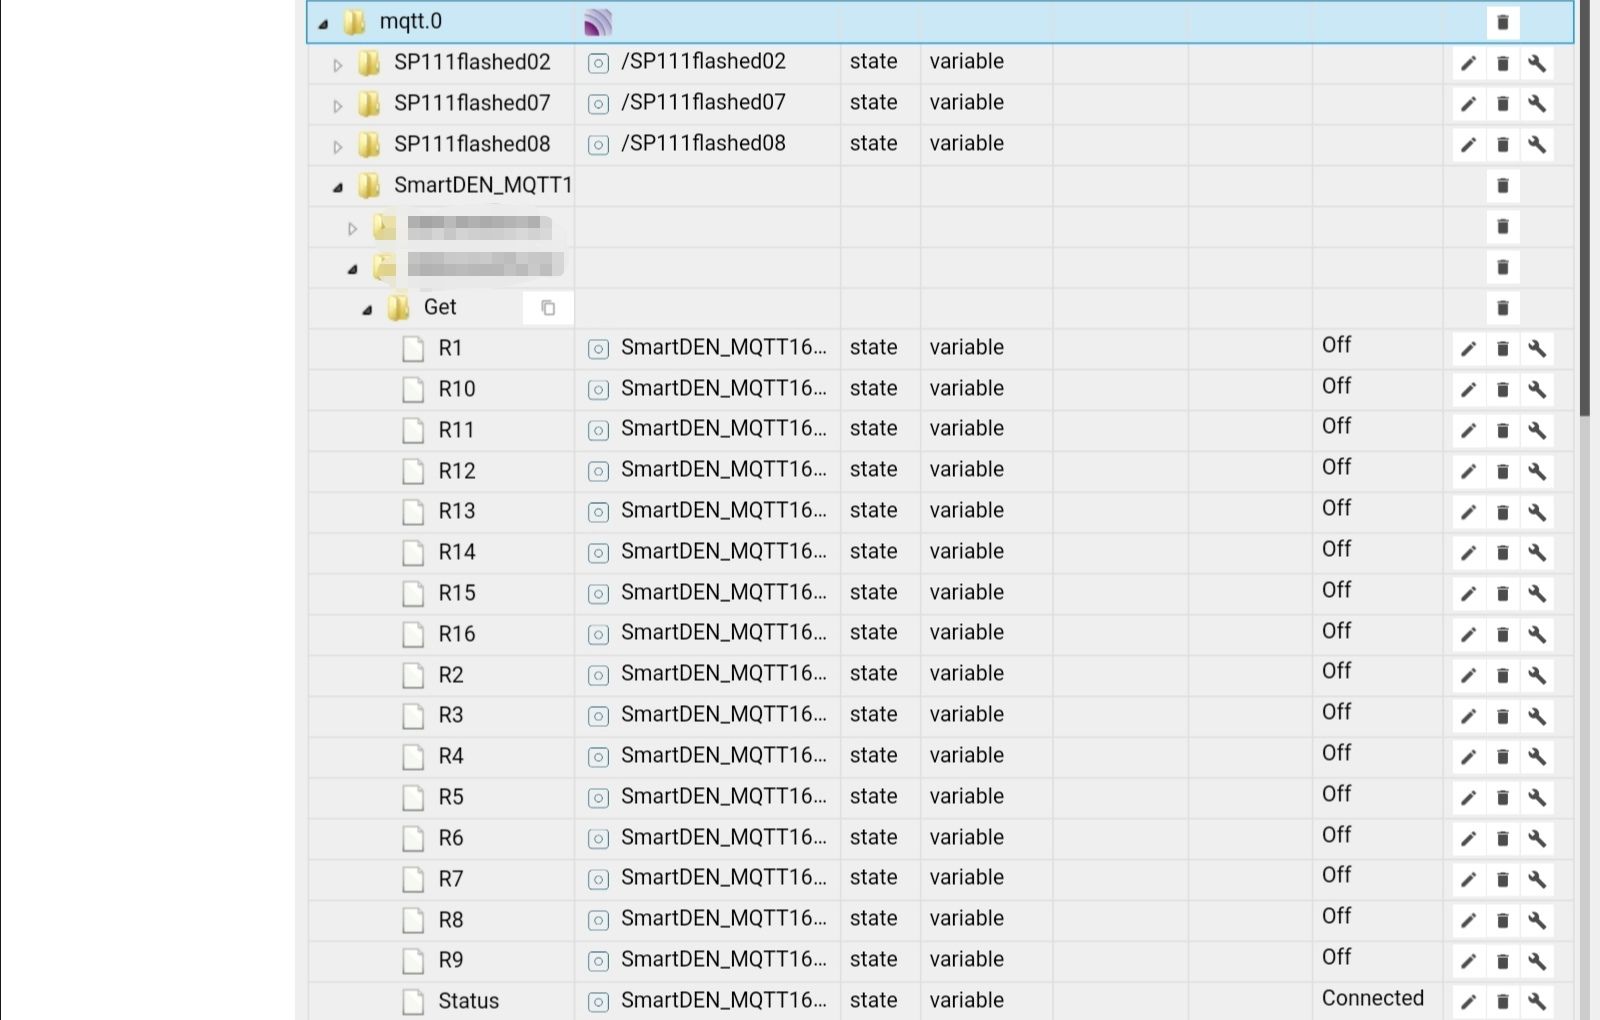Click the /SP111flashed07 name cell
The height and width of the screenshot is (1020, 1600).
[x=703, y=102]
